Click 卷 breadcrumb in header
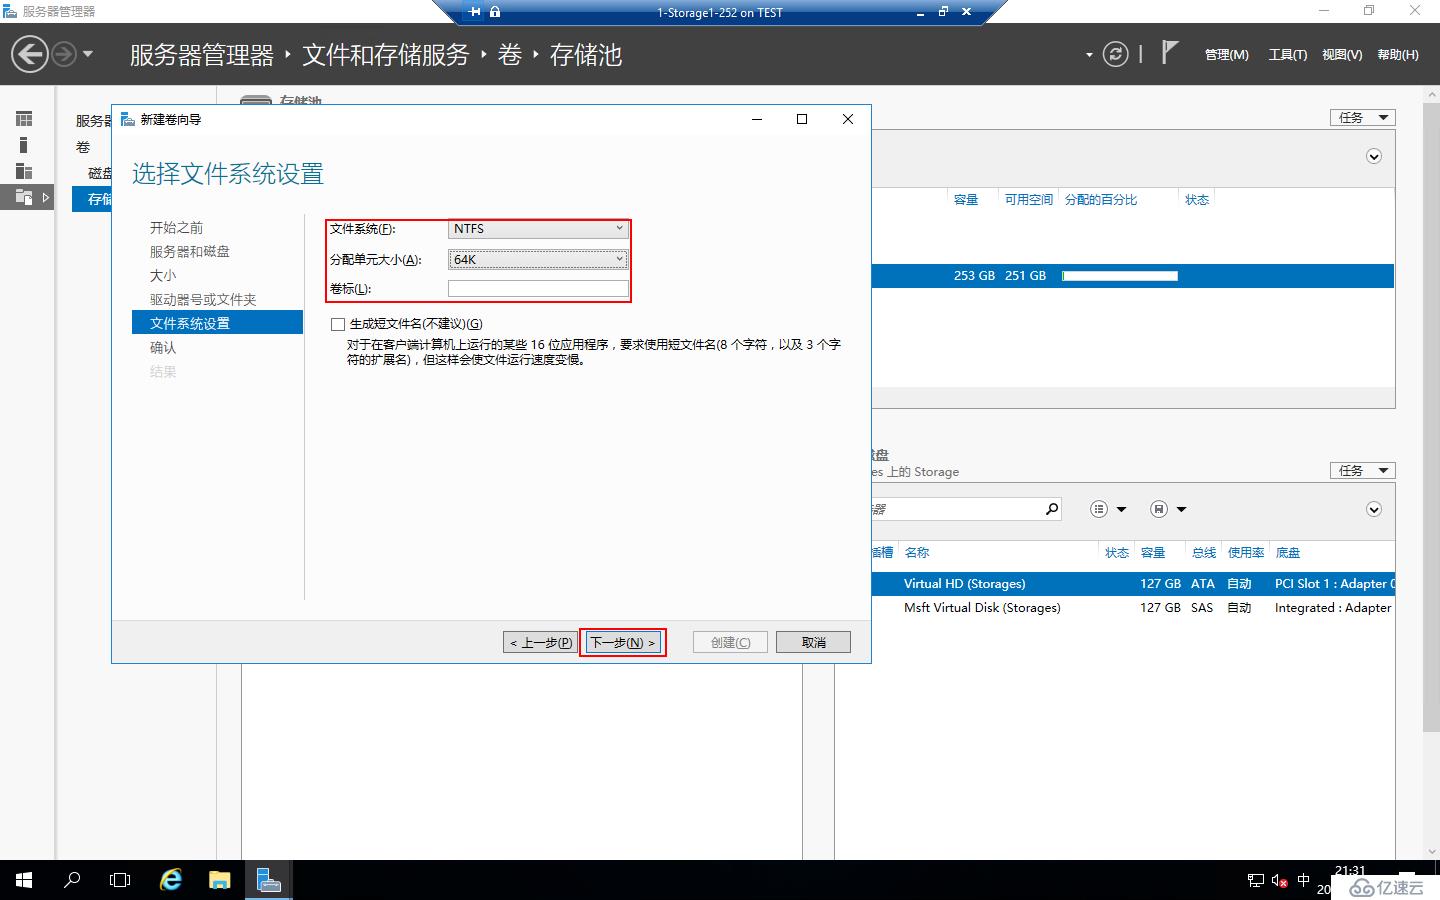The width and height of the screenshot is (1440, 900). point(510,54)
